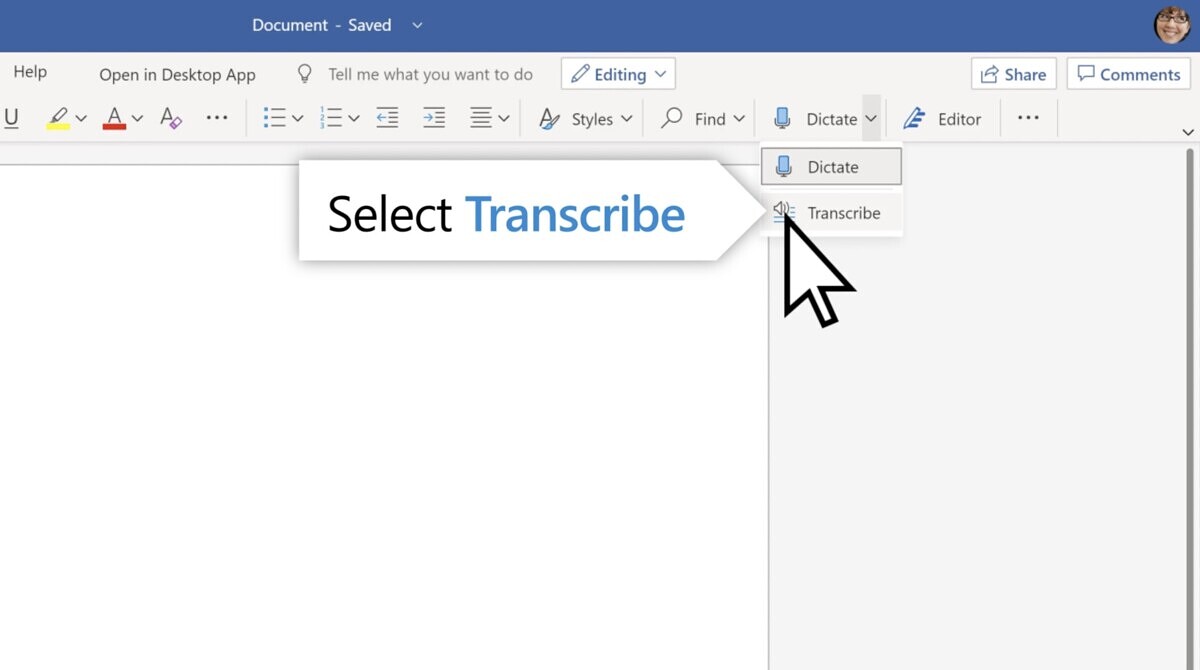This screenshot has height=670, width=1200.
Task: Click the Decrease Indent icon
Action: pyautogui.click(x=387, y=119)
